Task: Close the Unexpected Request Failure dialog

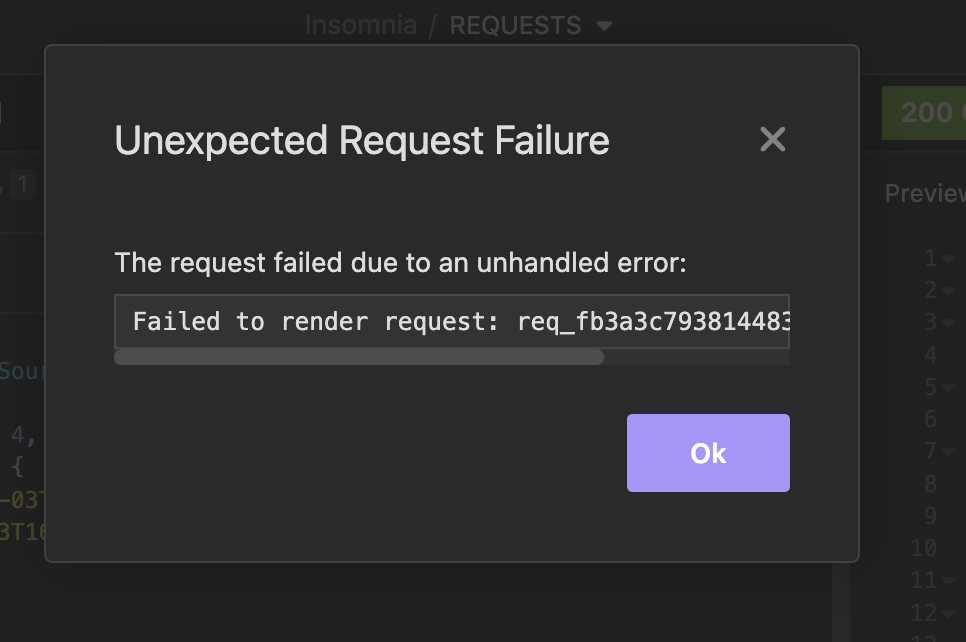Action: tap(772, 140)
